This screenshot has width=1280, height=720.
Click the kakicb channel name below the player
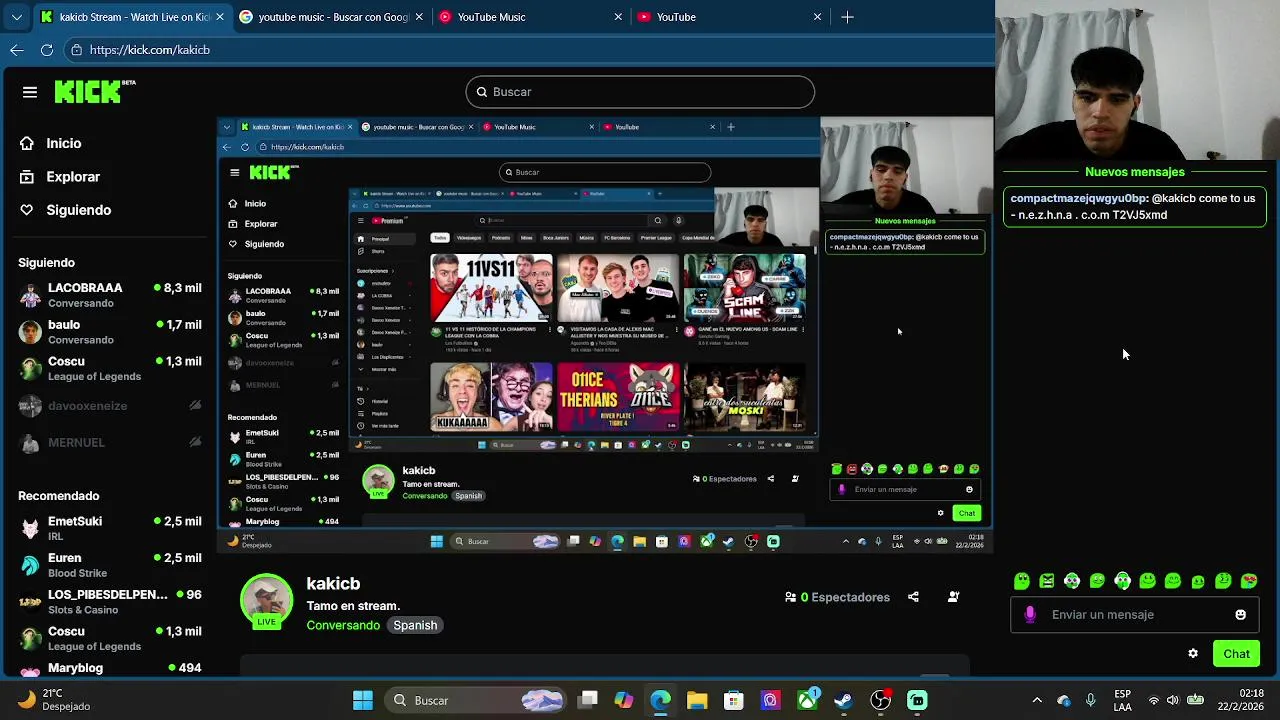tap(333, 584)
